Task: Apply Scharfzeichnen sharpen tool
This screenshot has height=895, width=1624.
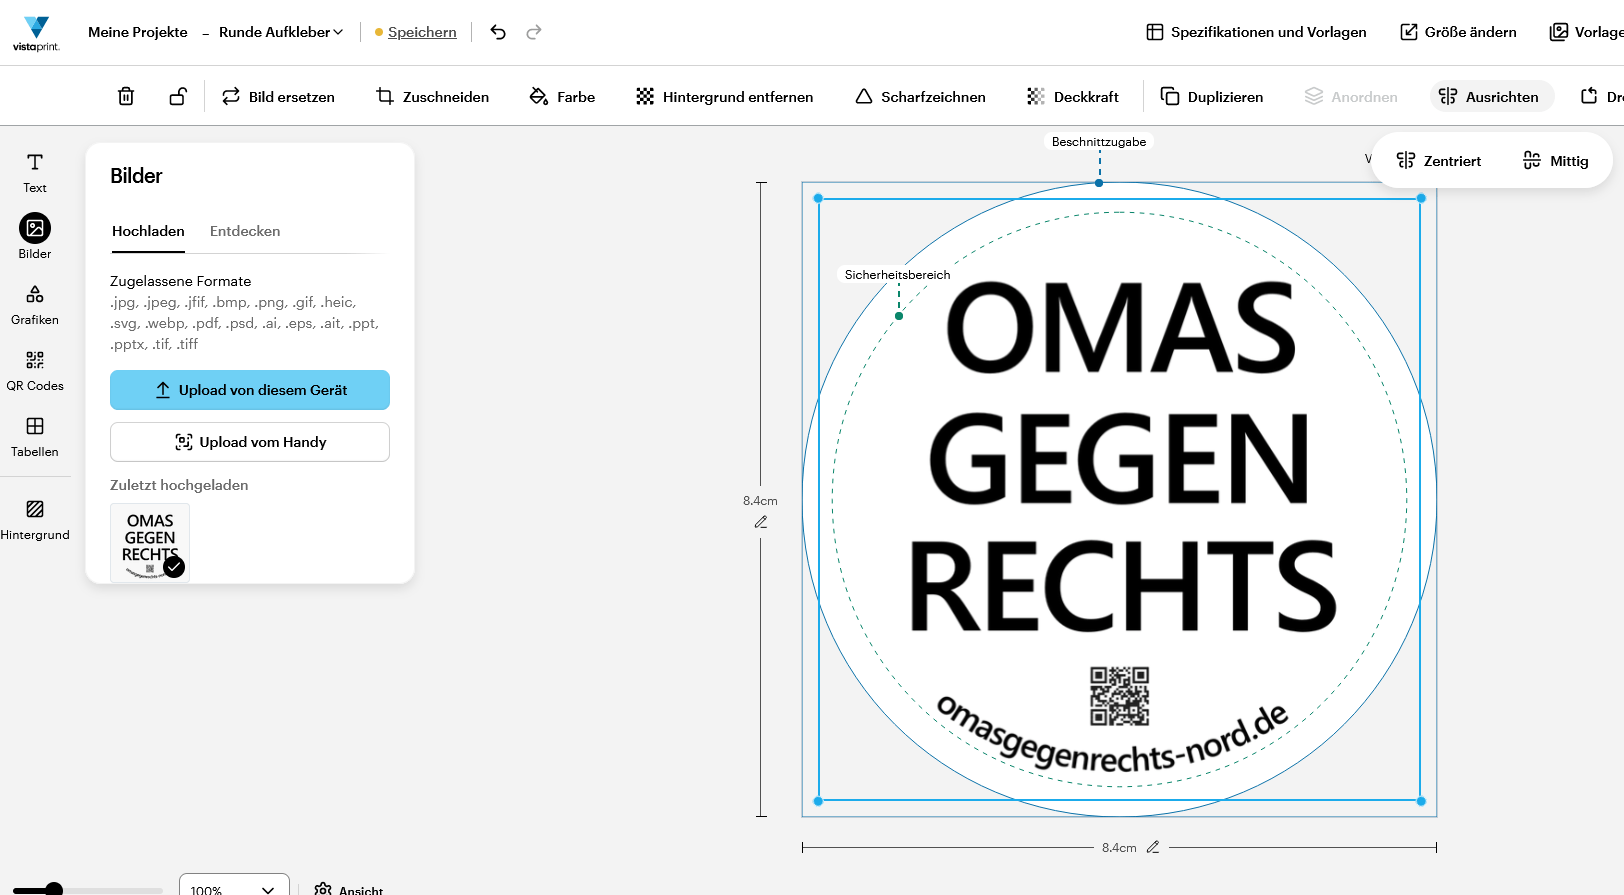Action: tap(920, 97)
